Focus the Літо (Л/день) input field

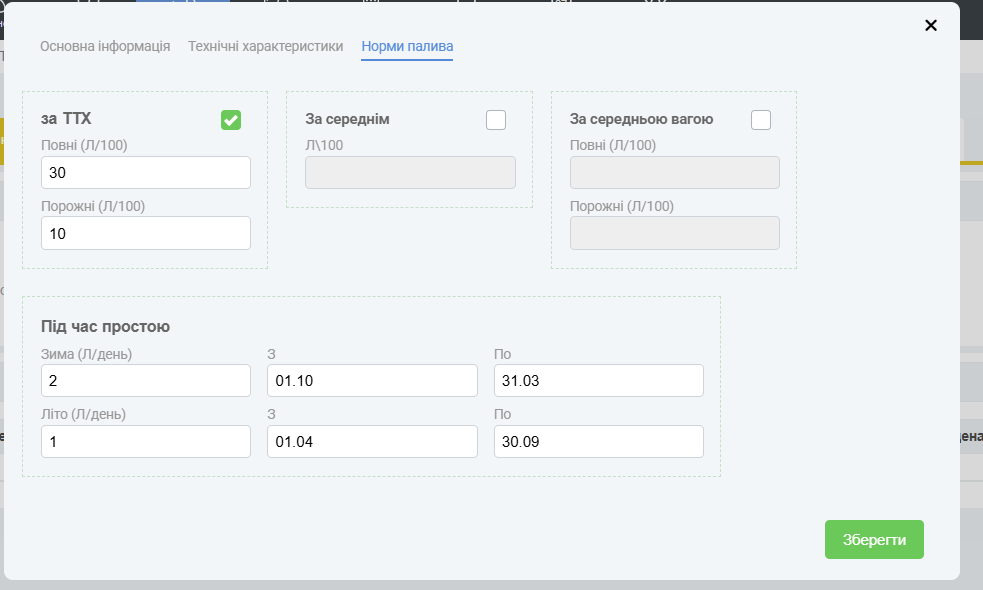pos(146,442)
